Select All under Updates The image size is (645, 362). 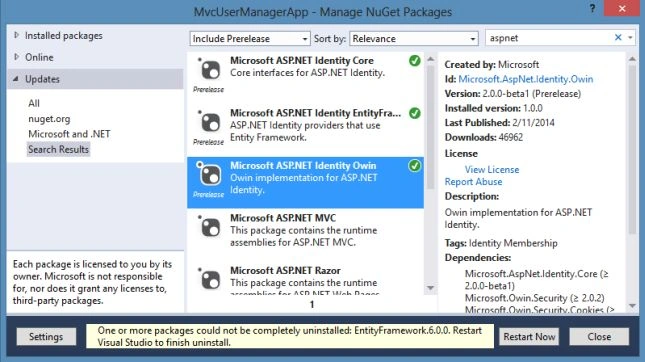tap(34, 103)
